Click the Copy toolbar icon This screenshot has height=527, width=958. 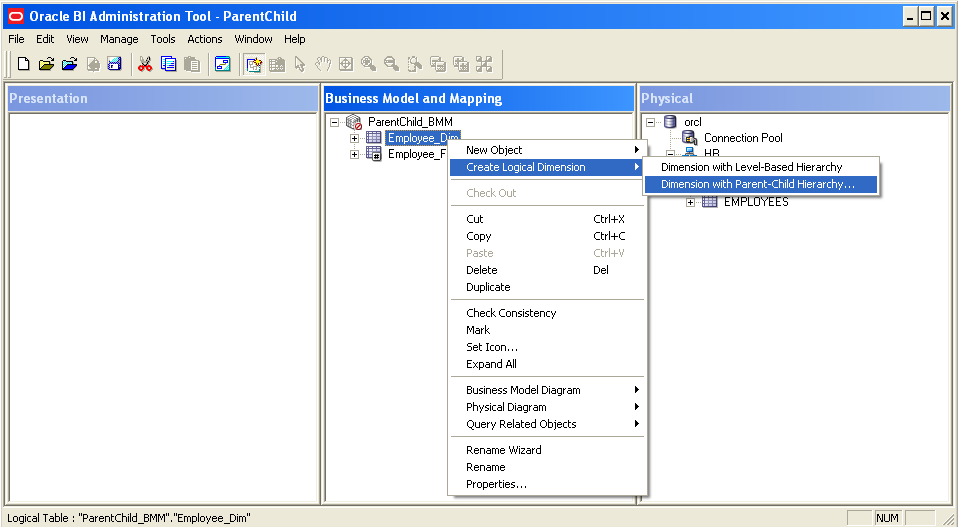169,64
